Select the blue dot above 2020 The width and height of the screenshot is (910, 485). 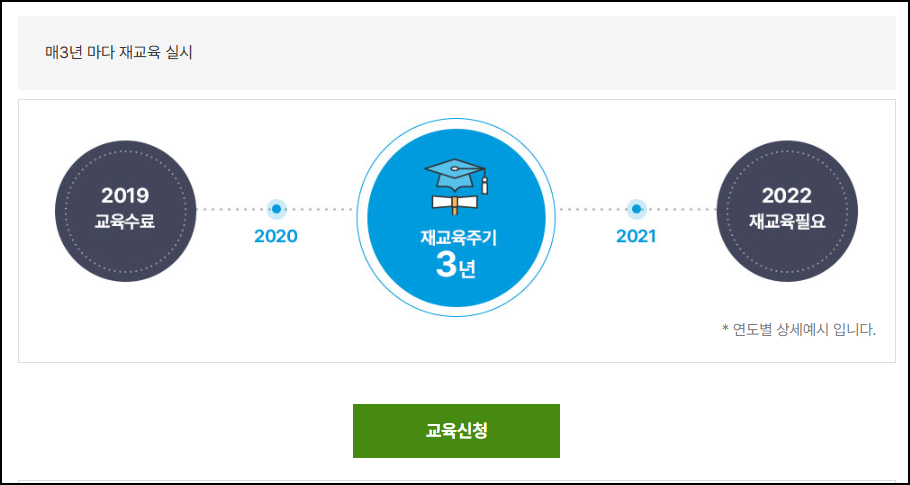pos(277,209)
